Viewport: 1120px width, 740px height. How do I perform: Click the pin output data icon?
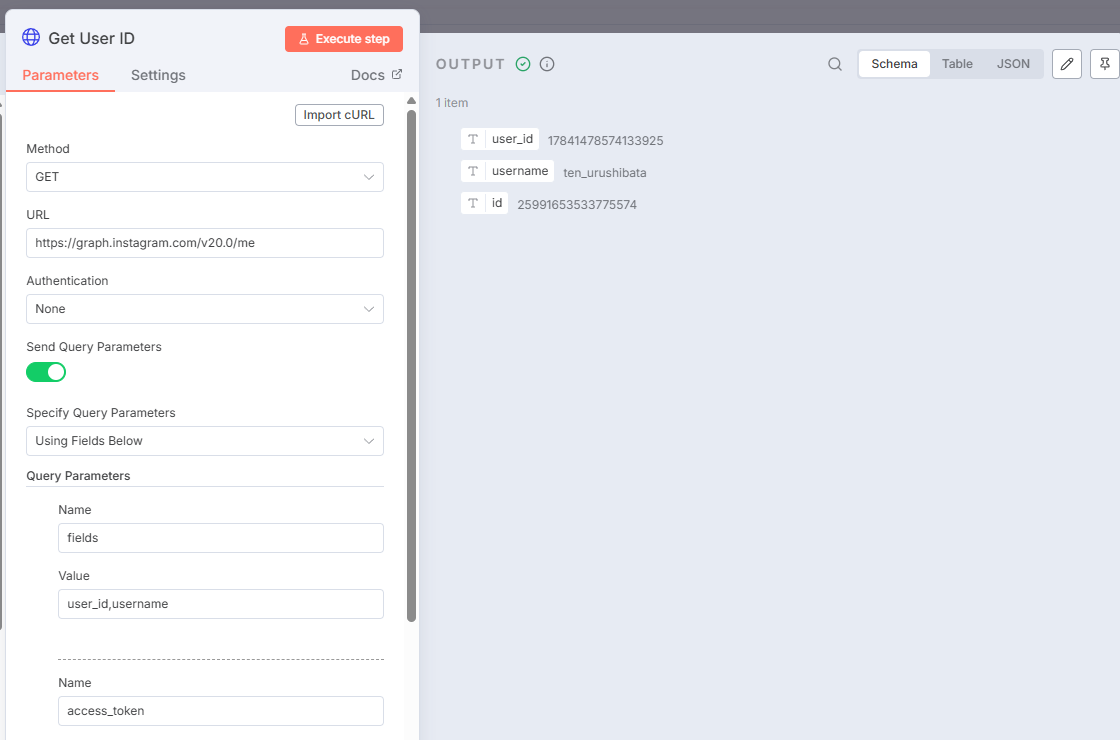[x=1105, y=64]
